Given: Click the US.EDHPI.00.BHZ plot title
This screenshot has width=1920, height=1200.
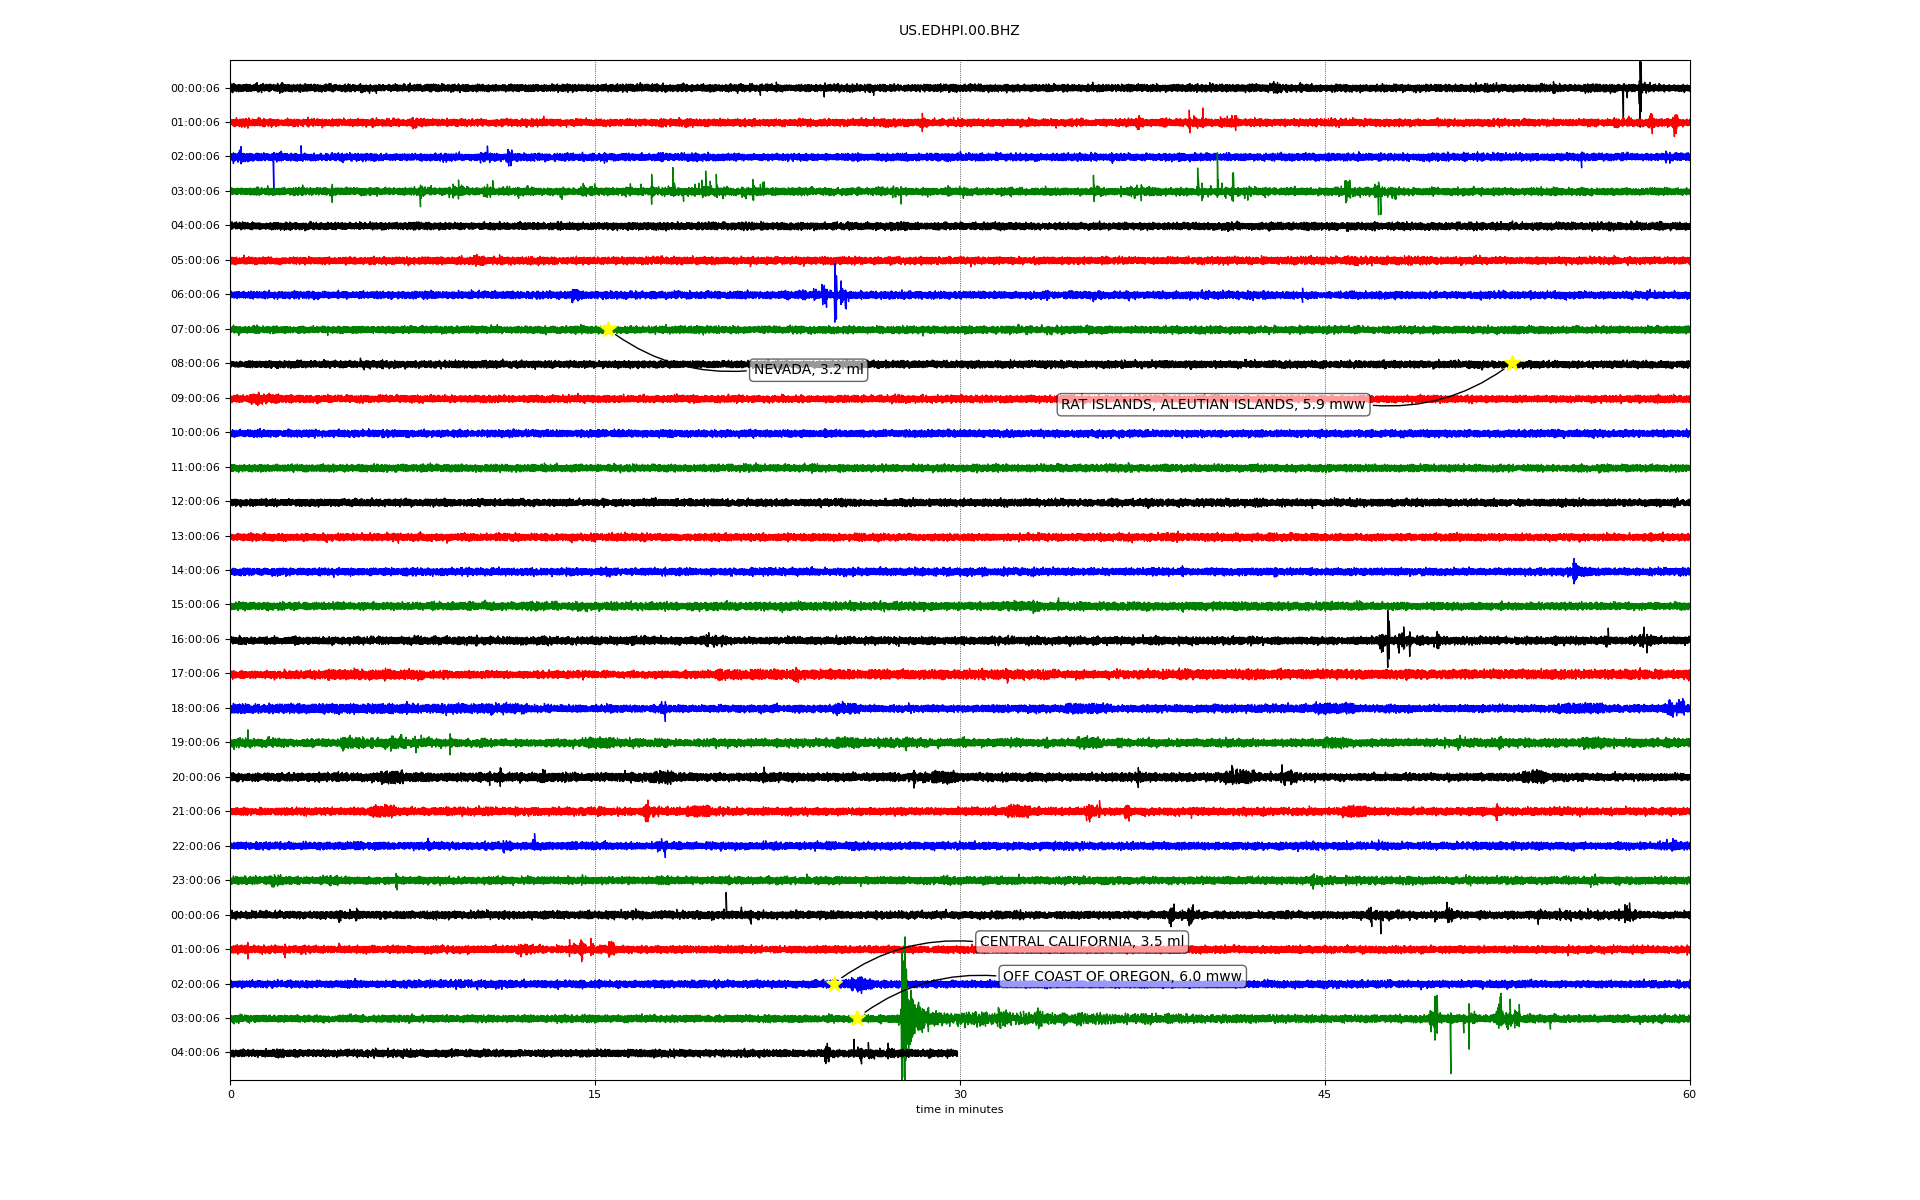Looking at the screenshot, I should [x=959, y=31].
